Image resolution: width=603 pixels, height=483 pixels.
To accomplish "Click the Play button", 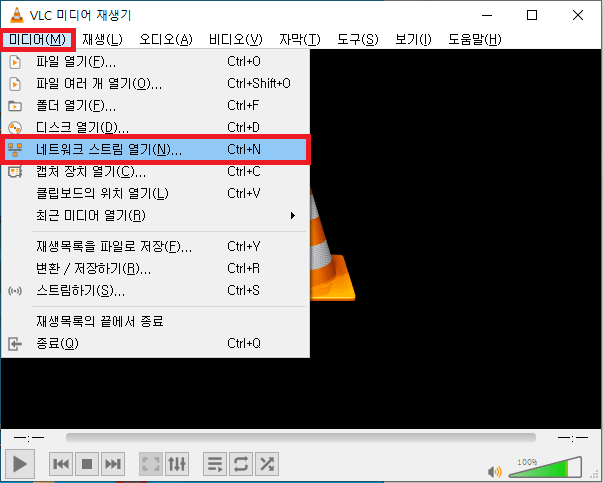I will pos(20,464).
